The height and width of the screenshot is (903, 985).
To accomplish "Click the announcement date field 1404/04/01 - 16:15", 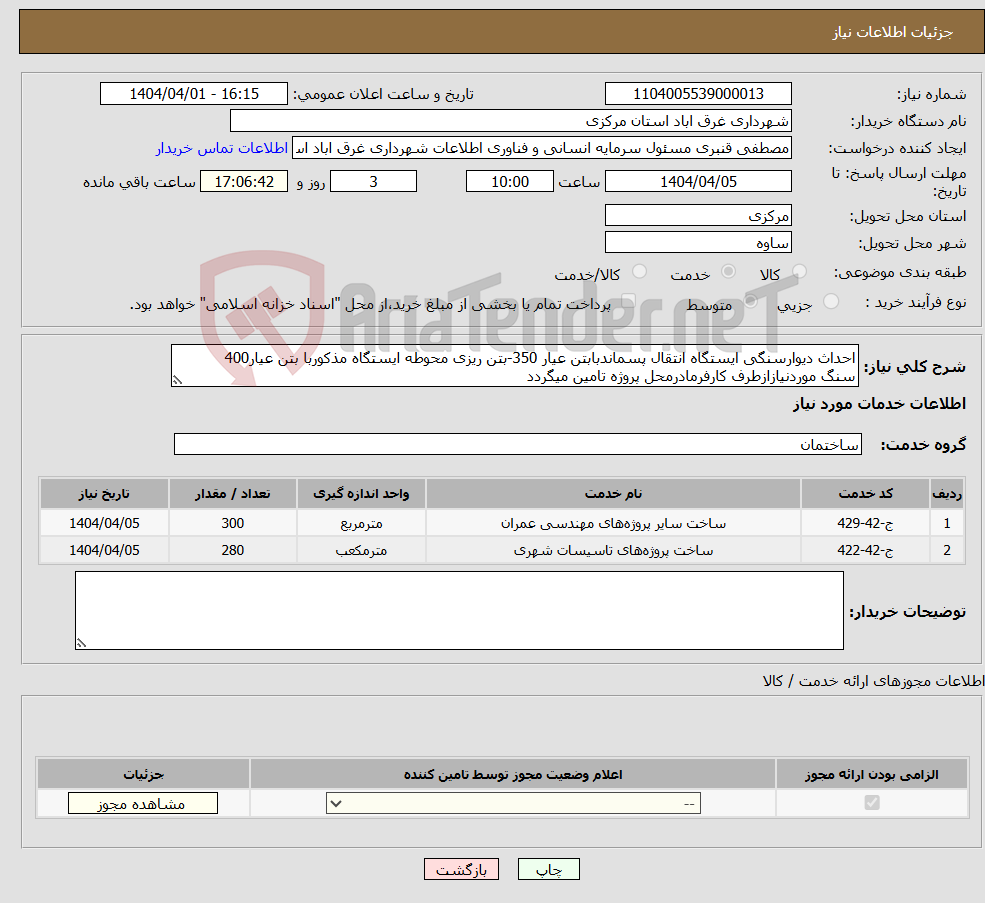I will pos(193,94).
